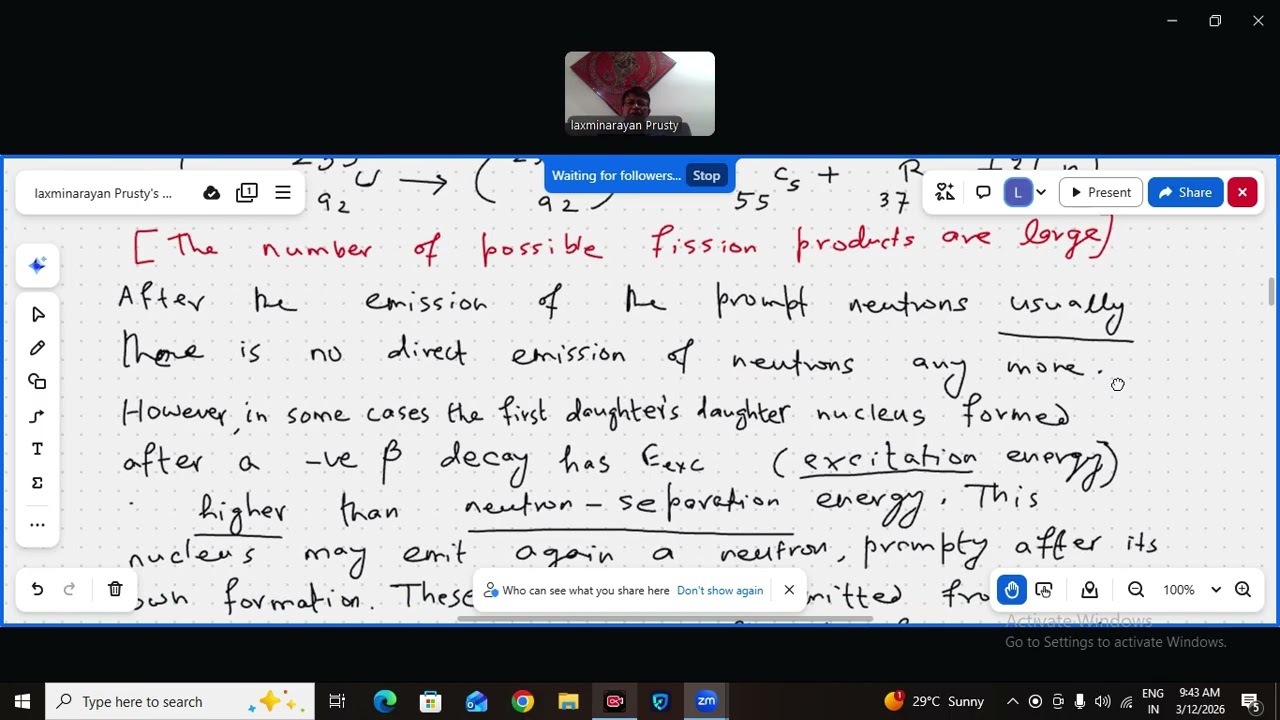This screenshot has height=720, width=1280.
Task: Open Outlook from taskbar
Action: pyautogui.click(x=476, y=702)
